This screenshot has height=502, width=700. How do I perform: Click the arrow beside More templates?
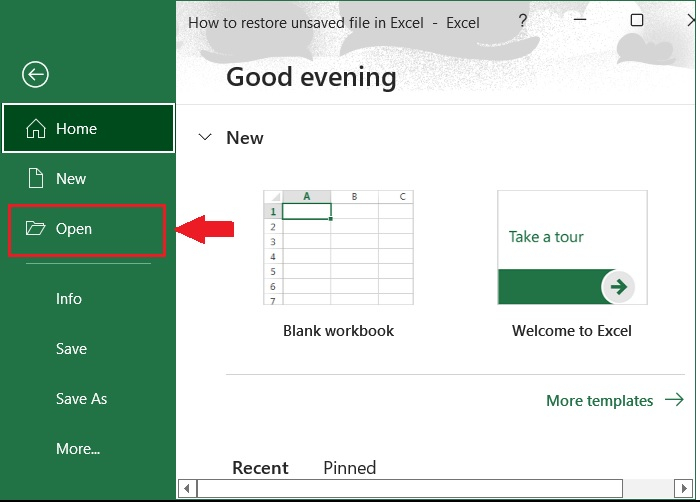pos(674,399)
